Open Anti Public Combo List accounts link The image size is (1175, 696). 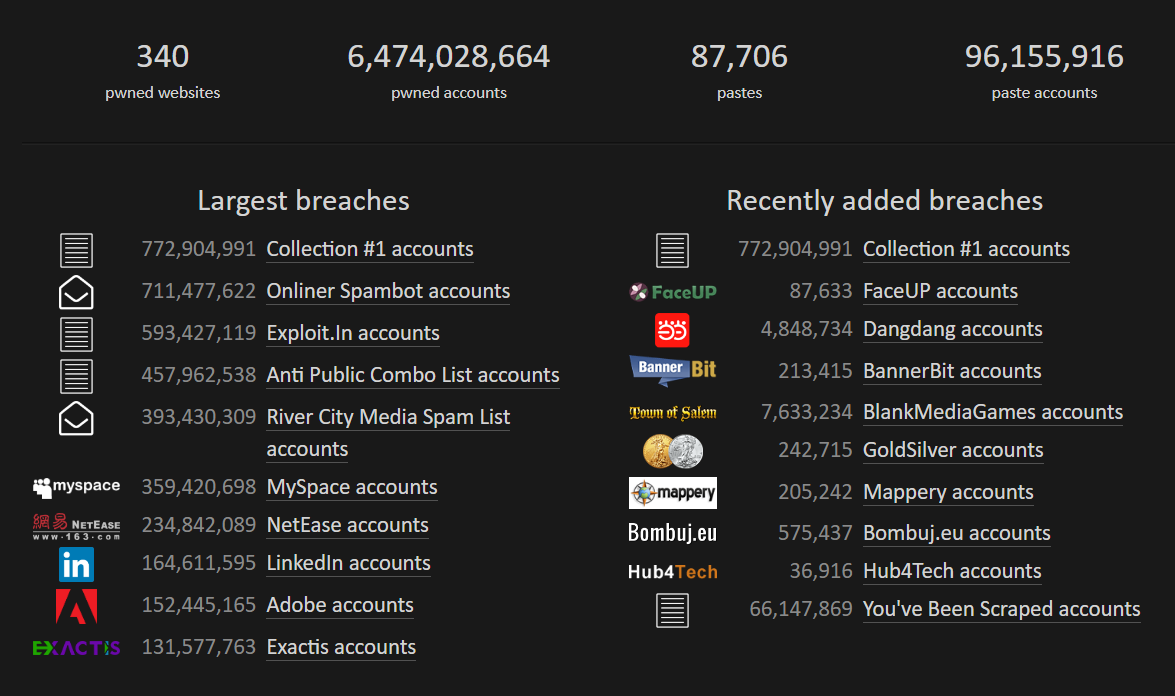[413, 375]
